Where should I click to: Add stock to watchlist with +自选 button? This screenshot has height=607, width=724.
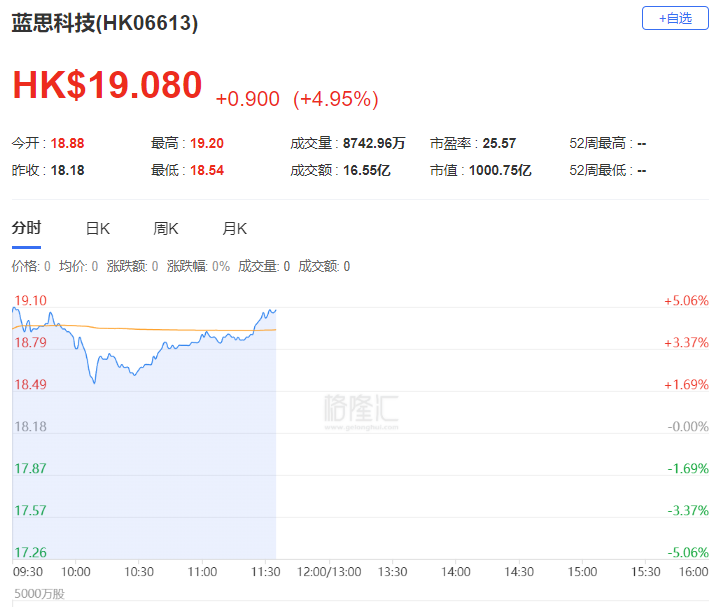click(675, 18)
